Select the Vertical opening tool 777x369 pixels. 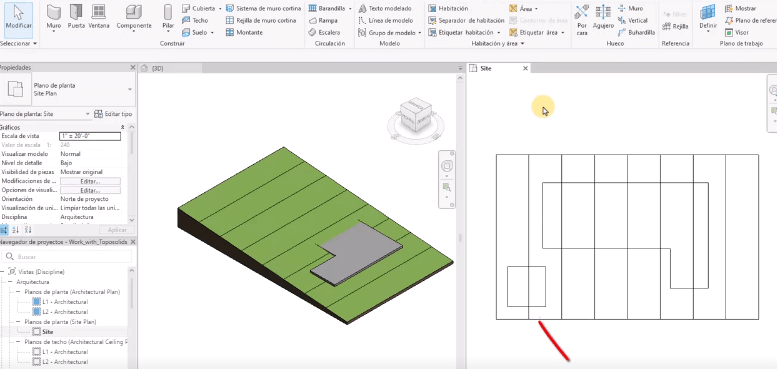[x=633, y=20]
